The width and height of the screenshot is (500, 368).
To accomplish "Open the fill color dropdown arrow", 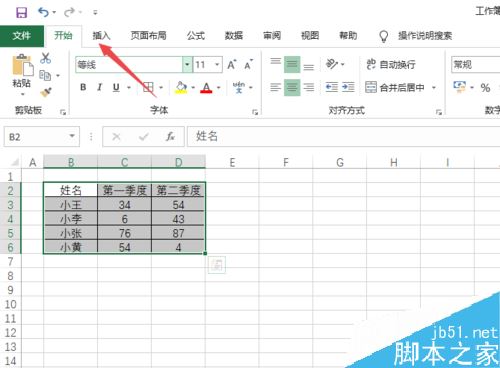I will [x=193, y=88].
